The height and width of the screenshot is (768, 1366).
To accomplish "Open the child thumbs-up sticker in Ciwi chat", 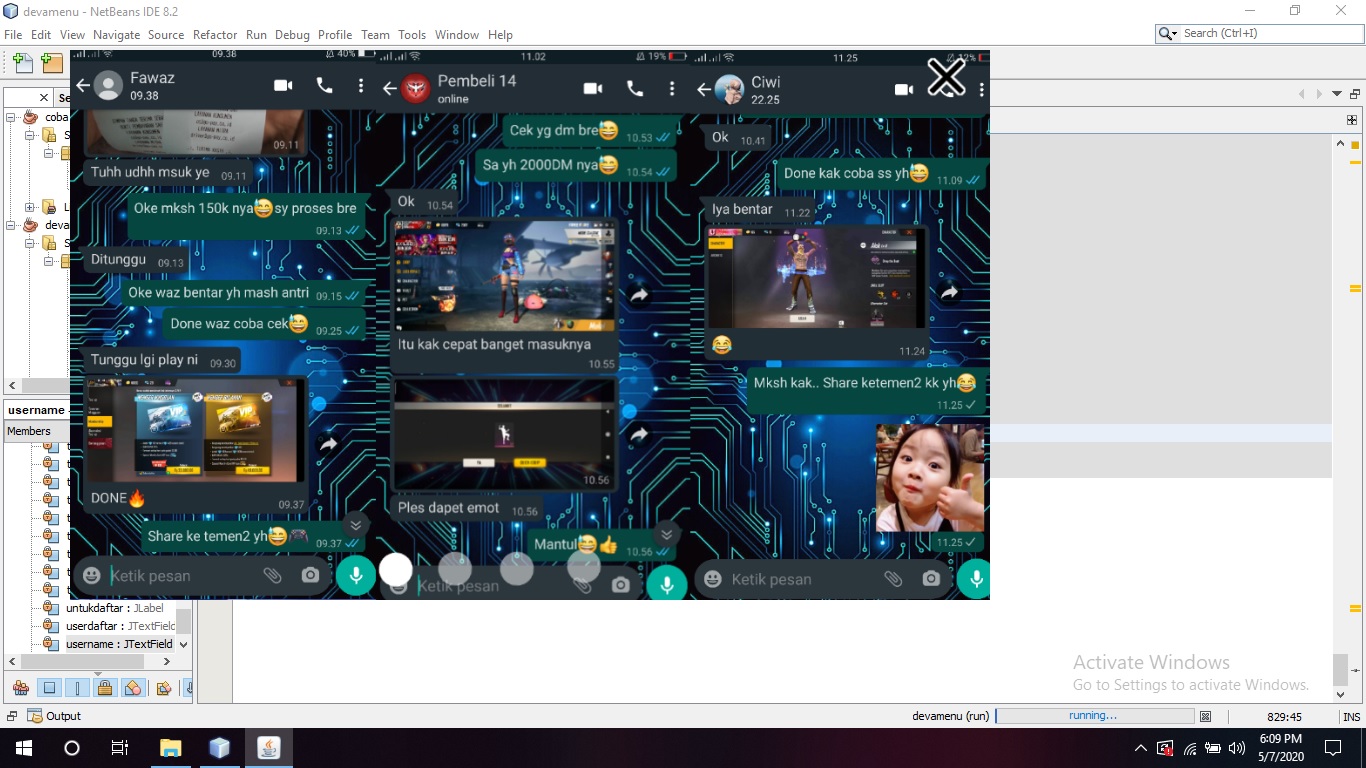I will pyautogui.click(x=929, y=478).
